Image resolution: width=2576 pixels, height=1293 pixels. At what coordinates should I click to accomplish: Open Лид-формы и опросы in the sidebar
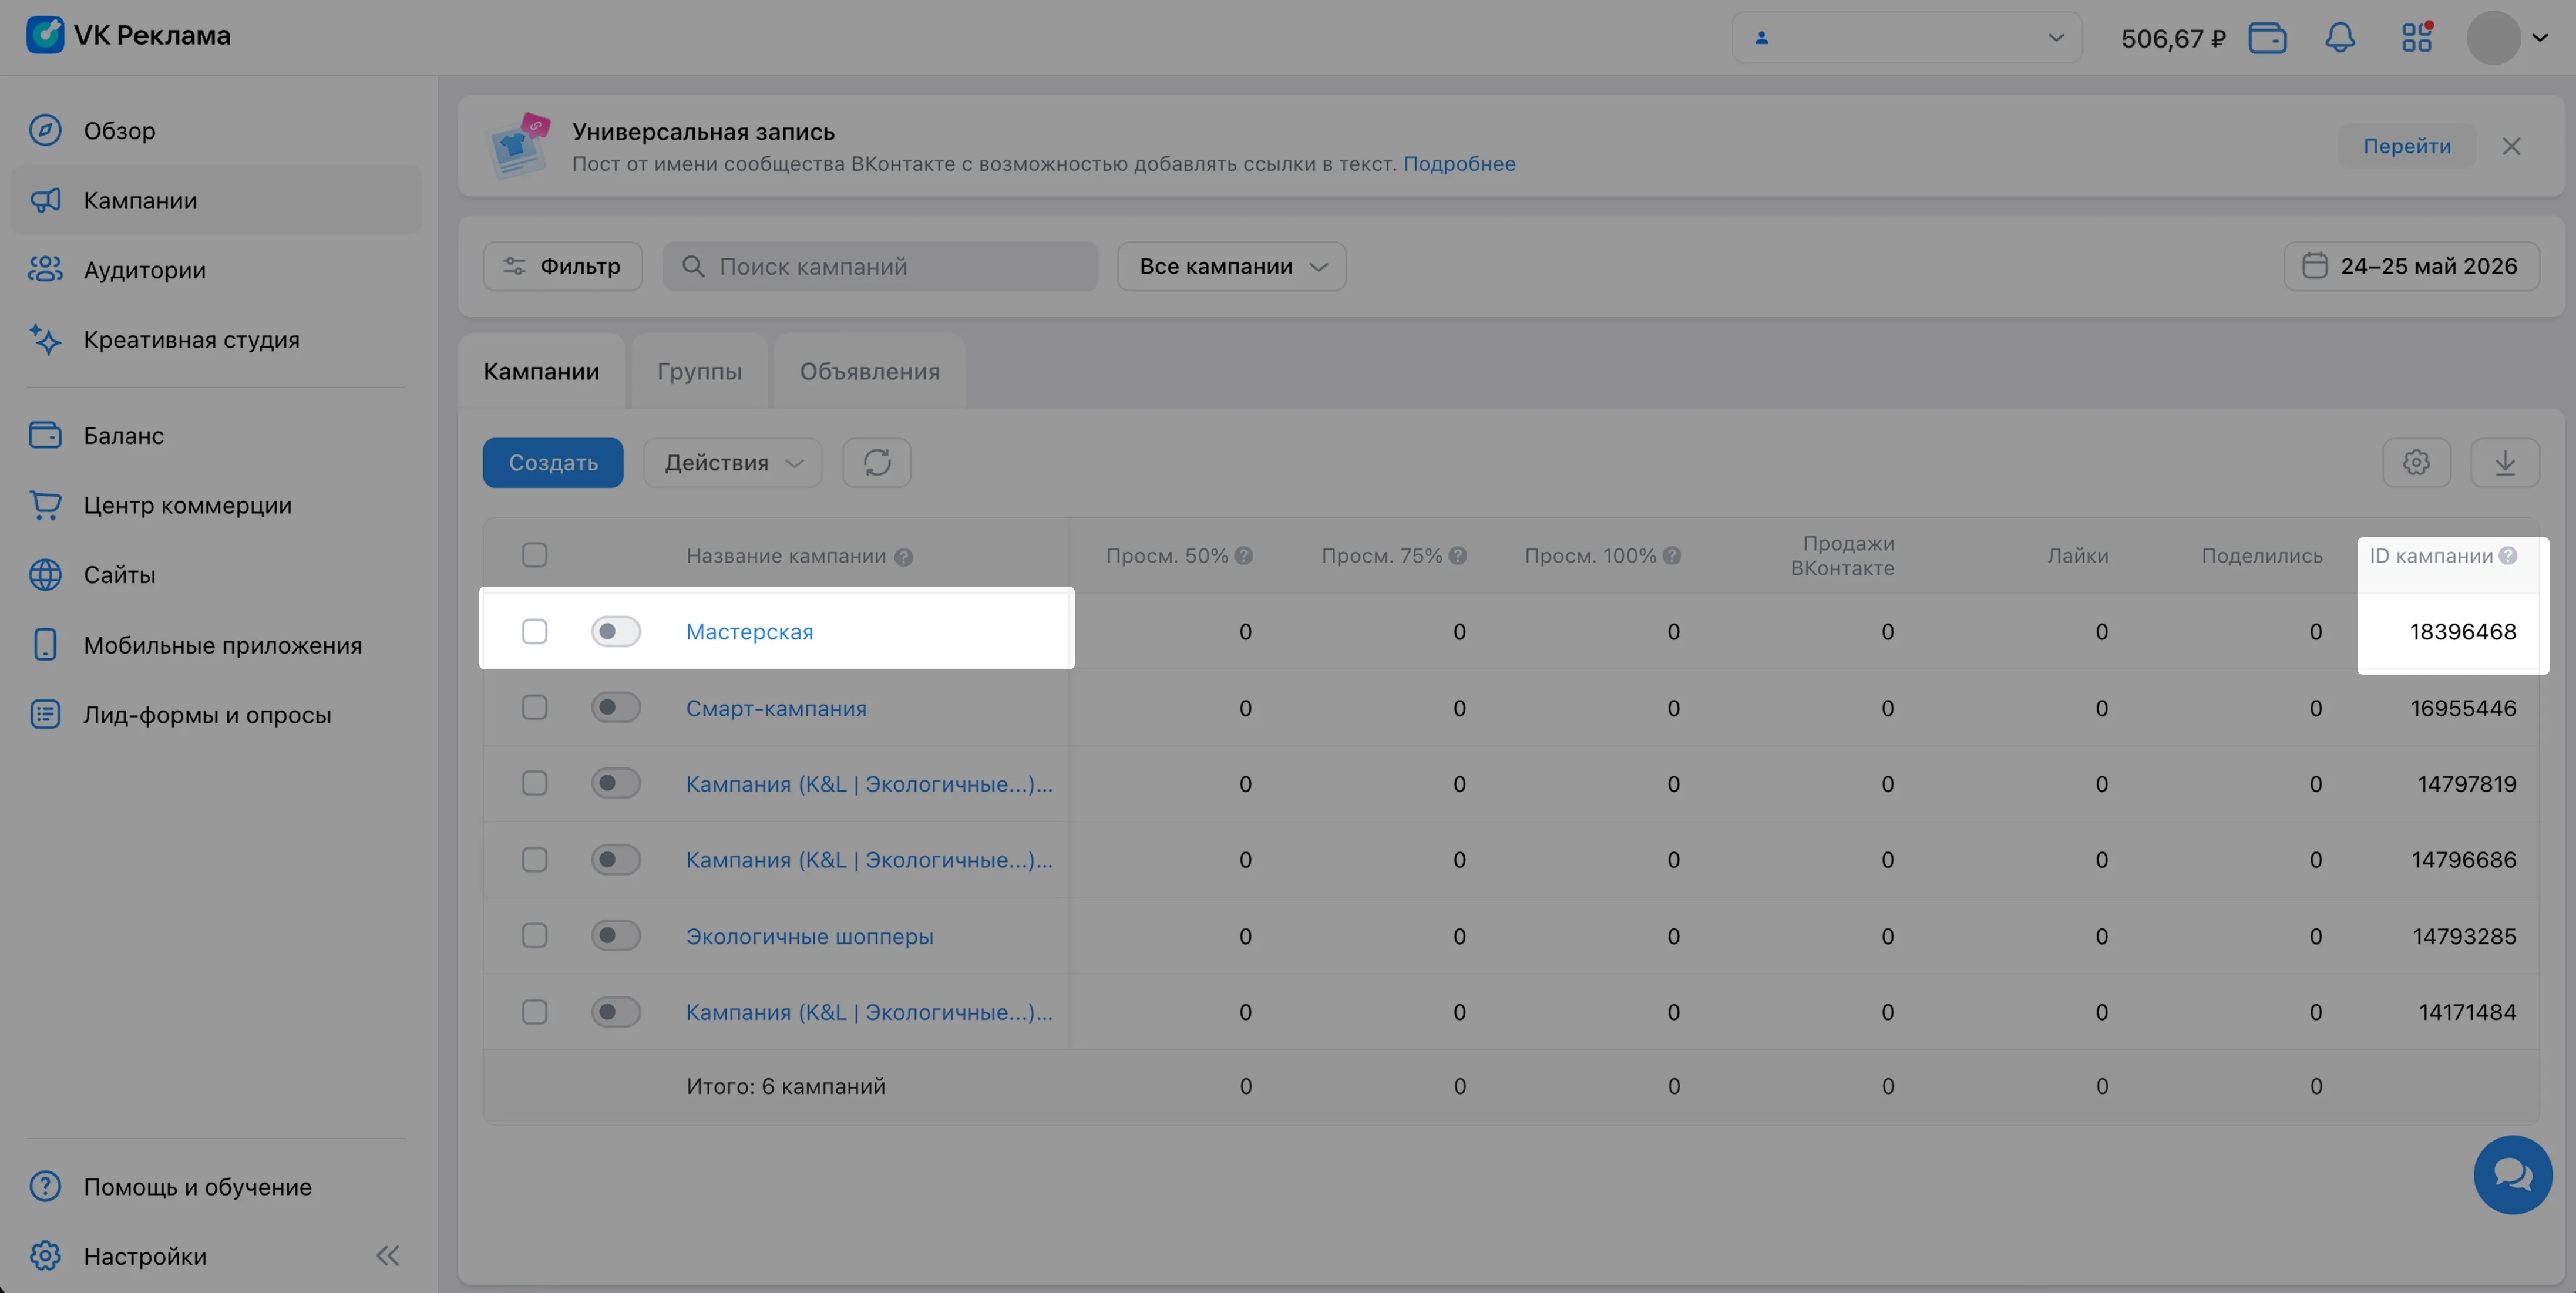[216, 715]
